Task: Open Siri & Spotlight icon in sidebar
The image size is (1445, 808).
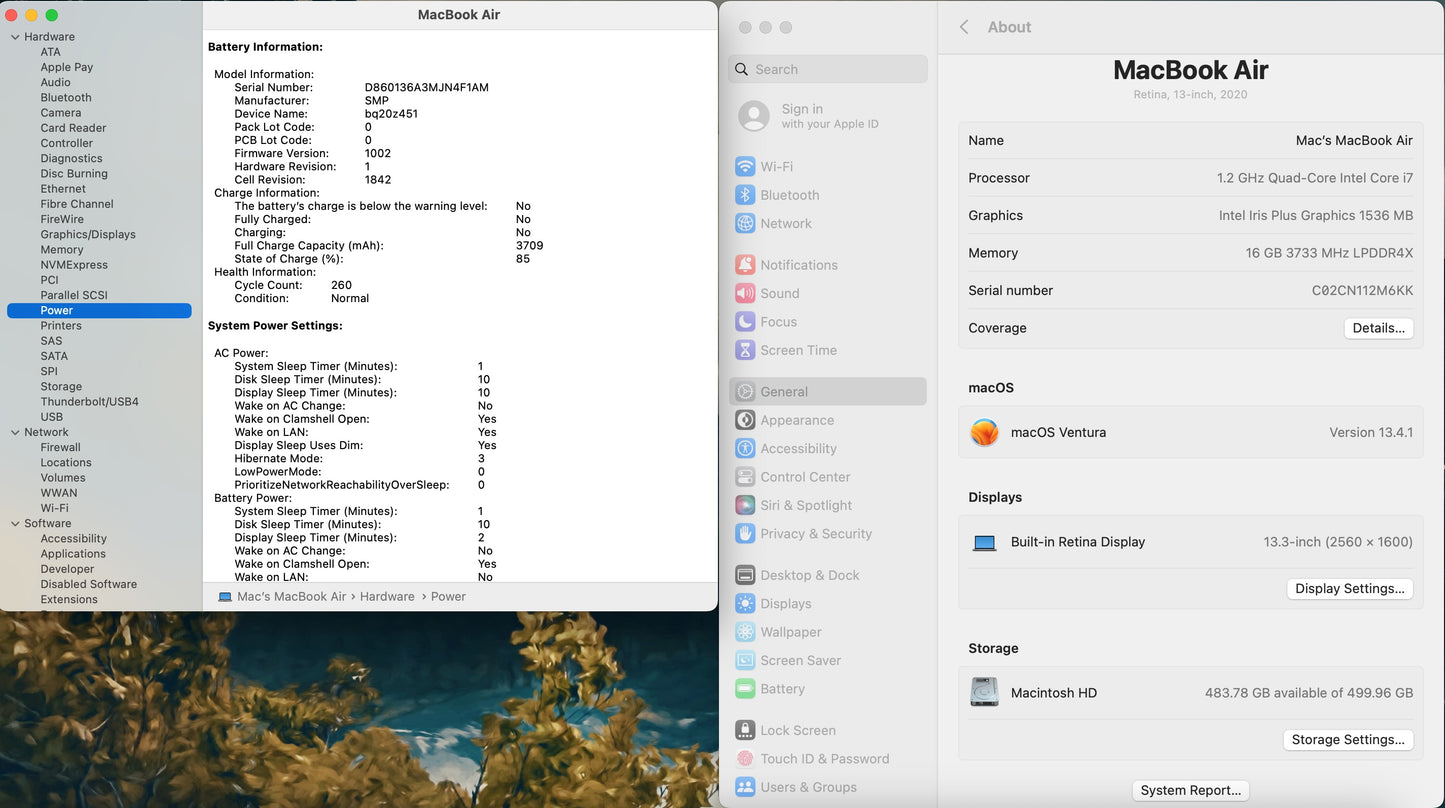Action: (744, 505)
